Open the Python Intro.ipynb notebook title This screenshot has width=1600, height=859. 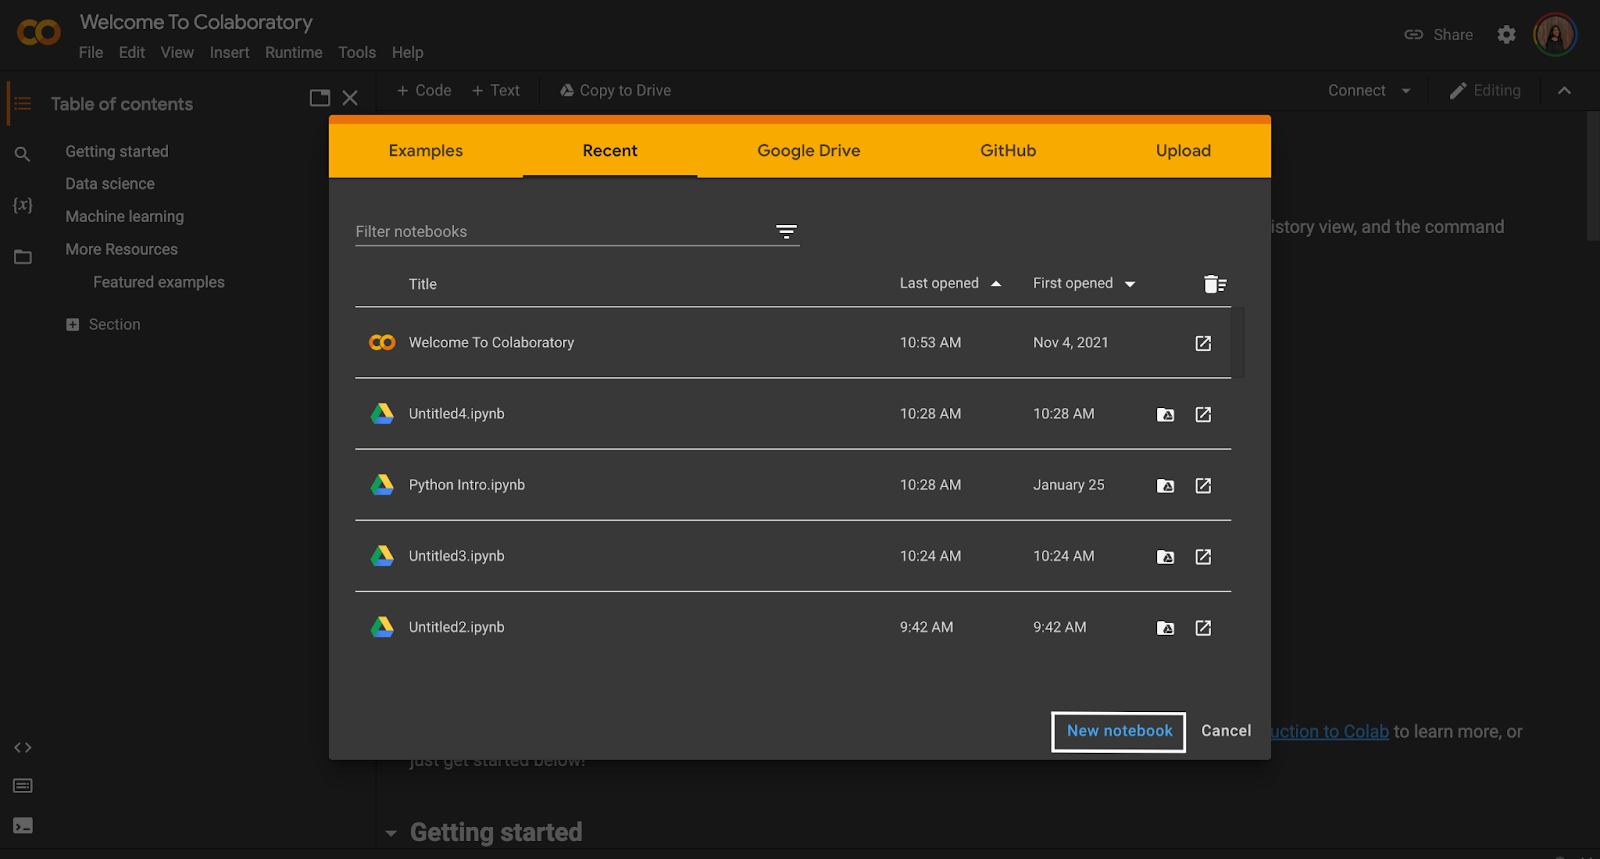click(466, 485)
